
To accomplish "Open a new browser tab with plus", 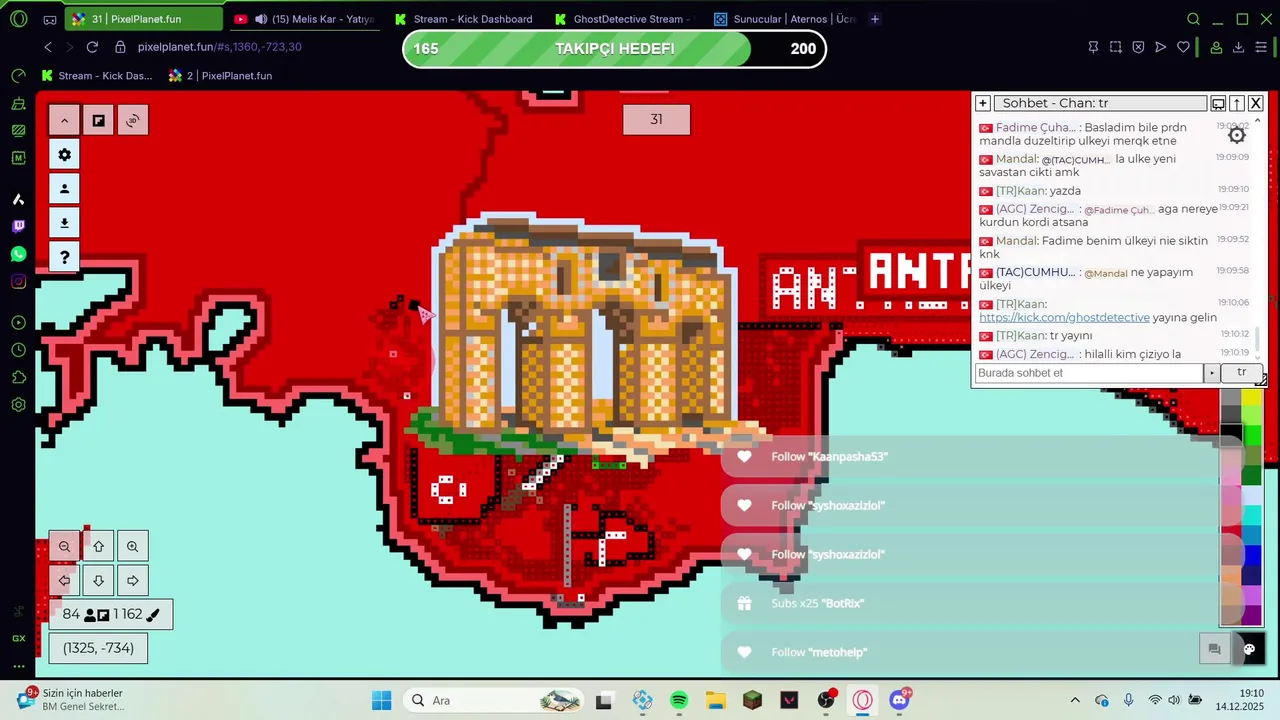I will (875, 19).
